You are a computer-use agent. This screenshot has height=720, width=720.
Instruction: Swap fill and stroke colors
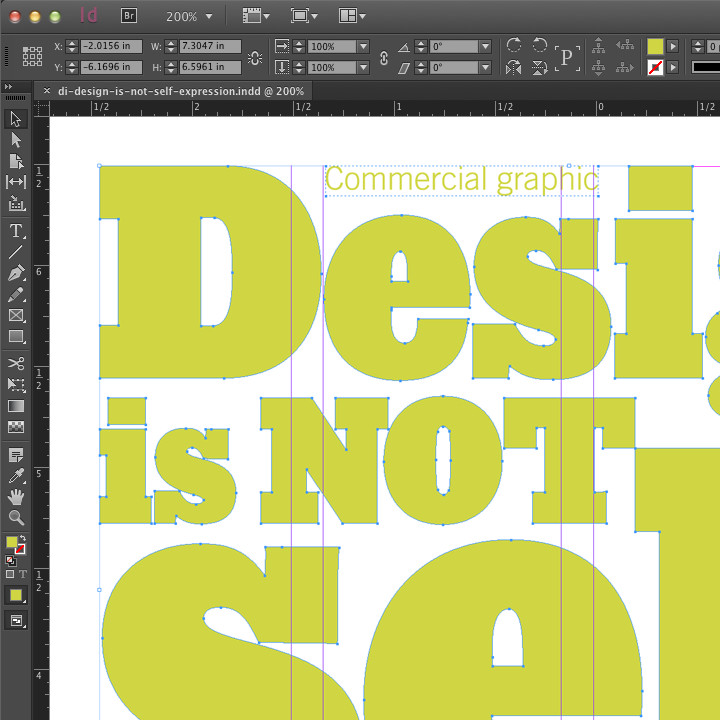[x=23, y=538]
